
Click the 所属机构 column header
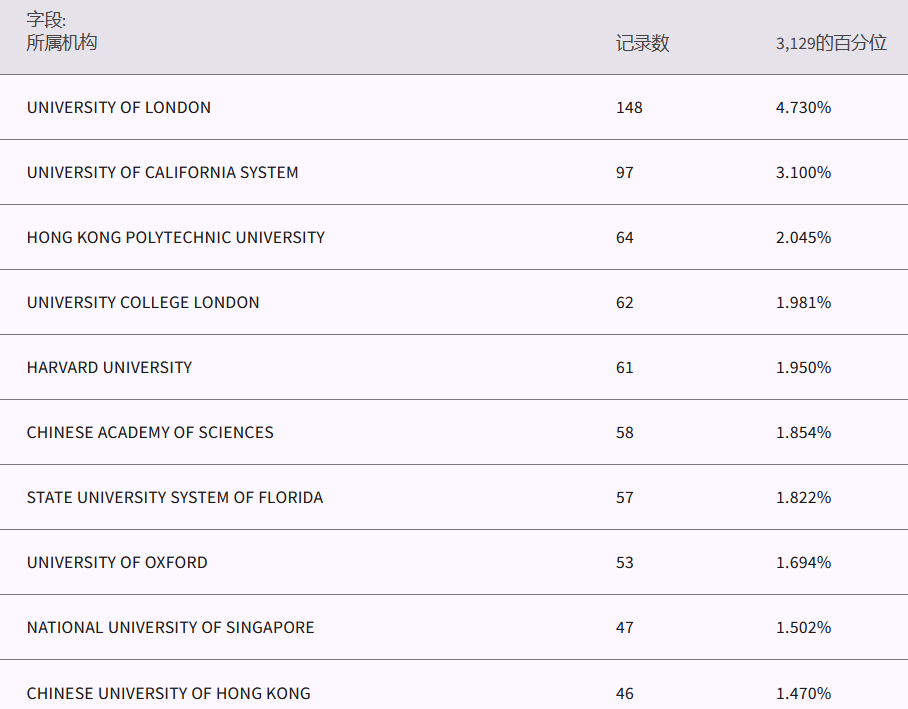tap(62, 43)
